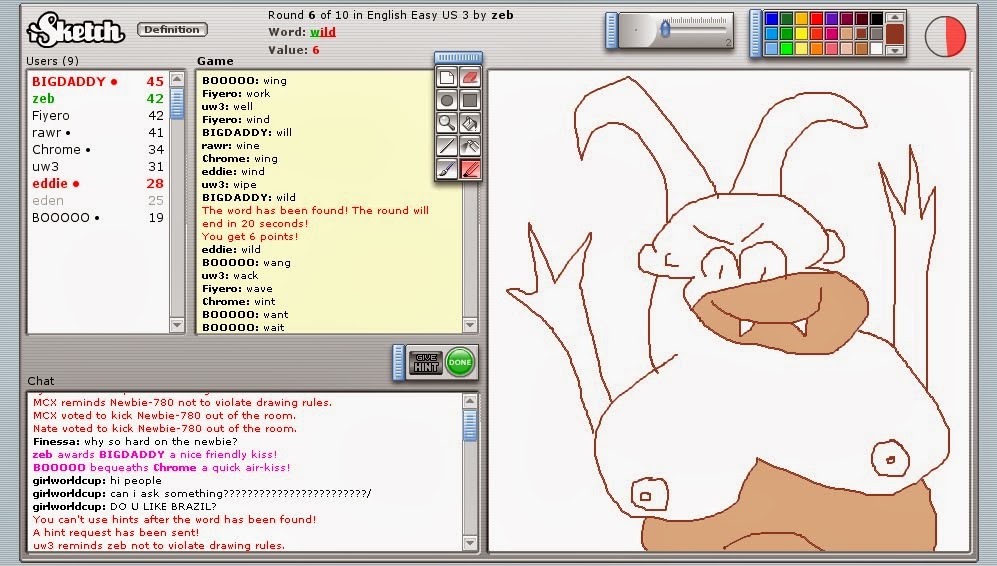Pick the white color swatch
This screenshot has width=997, height=566.
point(876,48)
